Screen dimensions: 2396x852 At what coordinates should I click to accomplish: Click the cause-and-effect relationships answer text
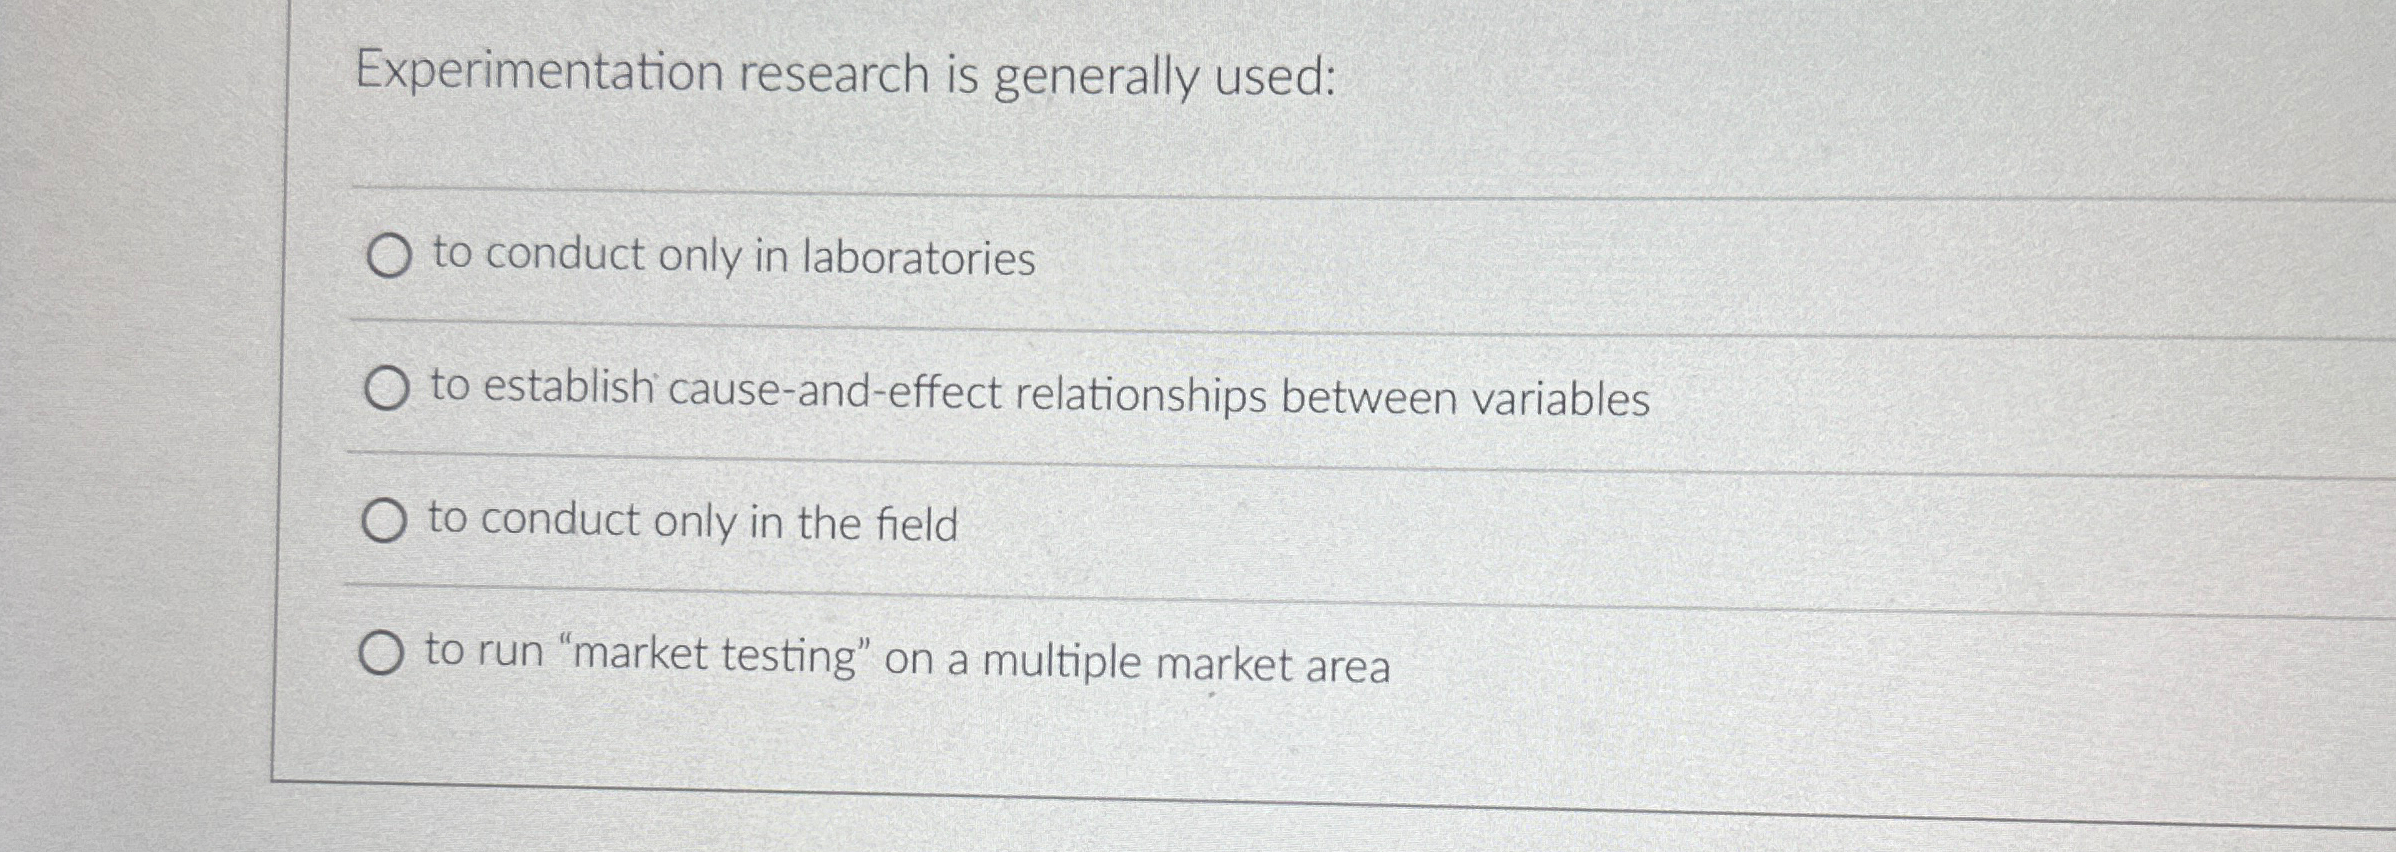pos(1040,395)
